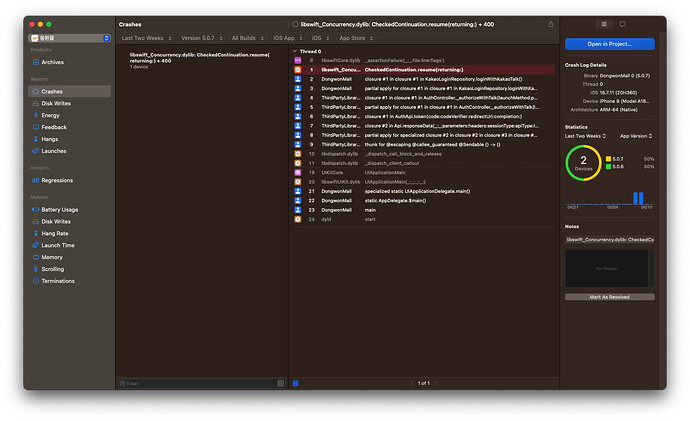Viewport: 690px width, 421px height.
Task: Select frame 24 dyld start row
Action: pyautogui.click(x=423, y=219)
